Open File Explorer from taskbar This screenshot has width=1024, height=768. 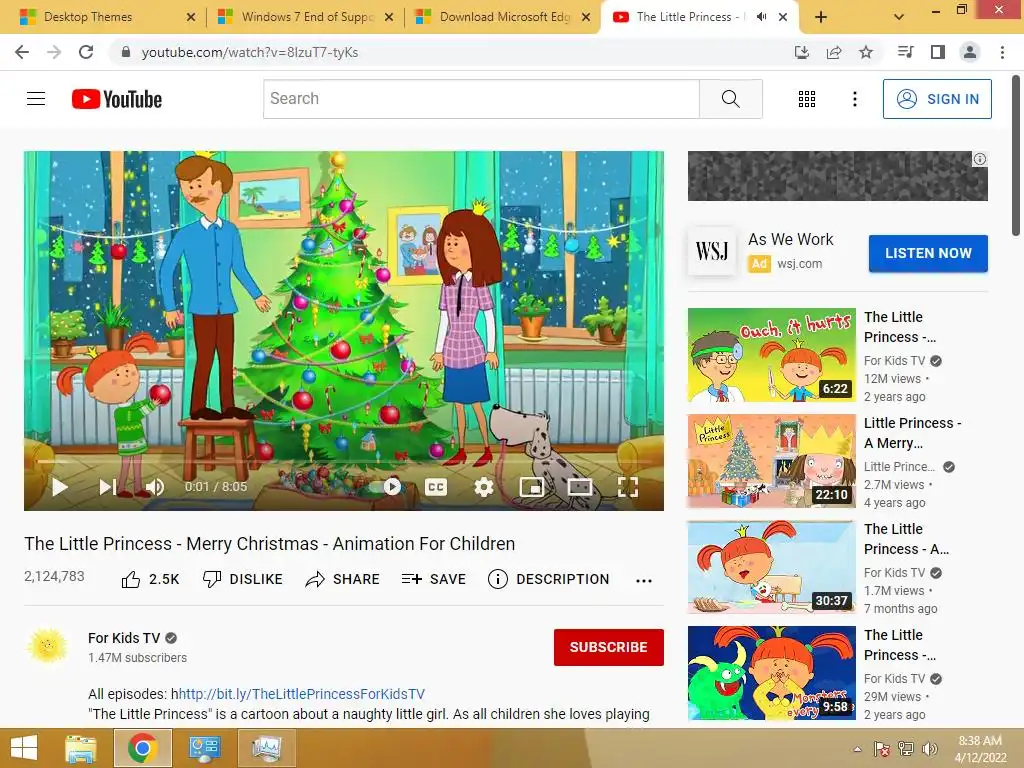81,748
